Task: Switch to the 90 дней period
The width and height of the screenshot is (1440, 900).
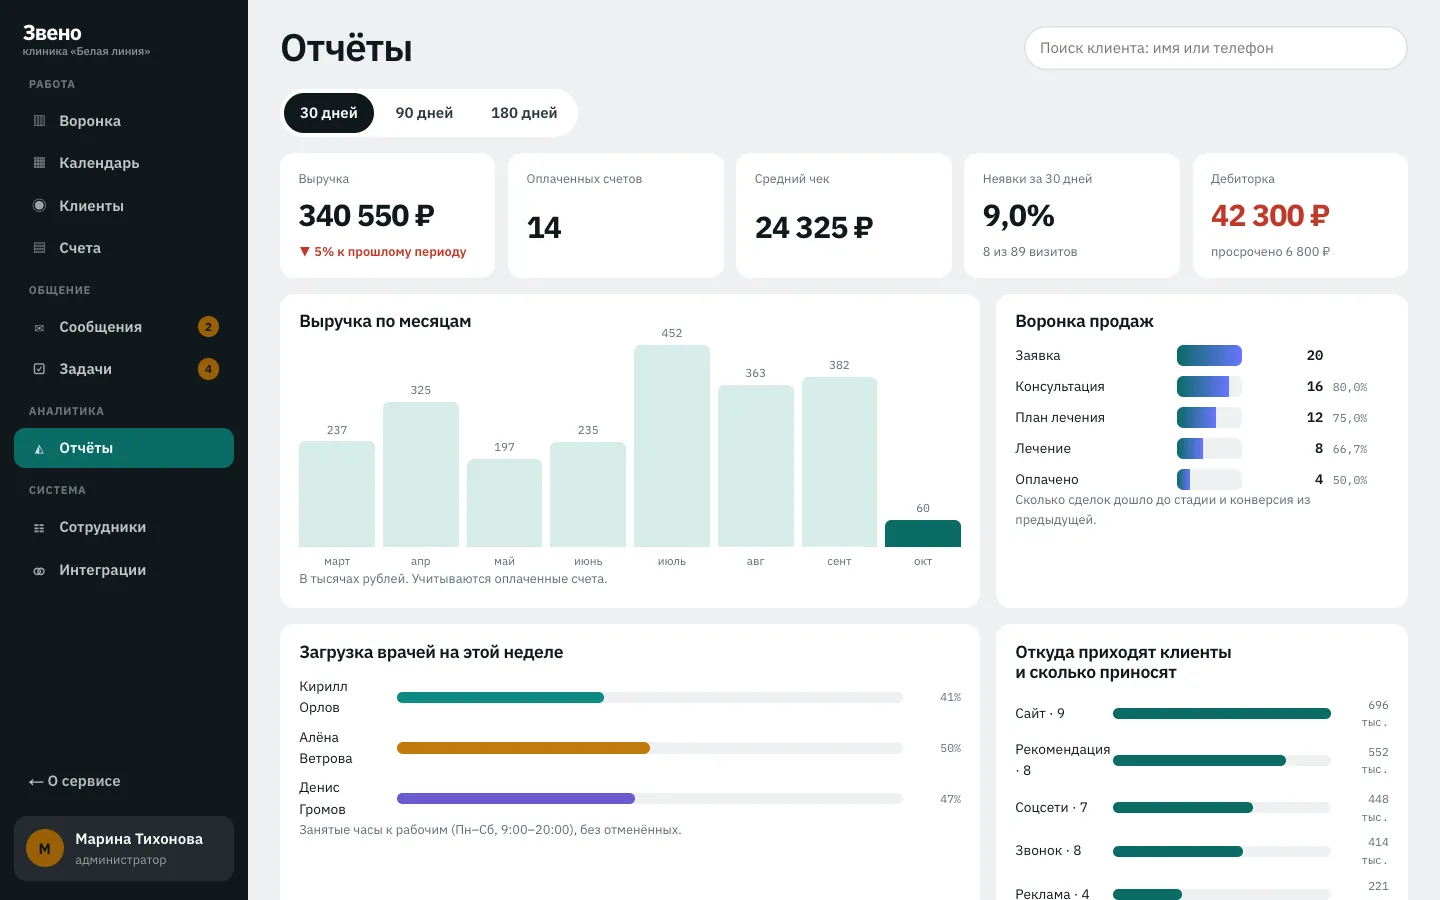Action: tap(424, 113)
